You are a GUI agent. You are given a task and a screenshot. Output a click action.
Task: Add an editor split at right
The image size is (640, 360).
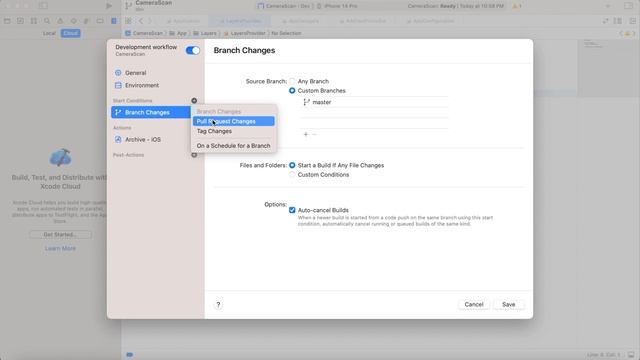(632, 21)
